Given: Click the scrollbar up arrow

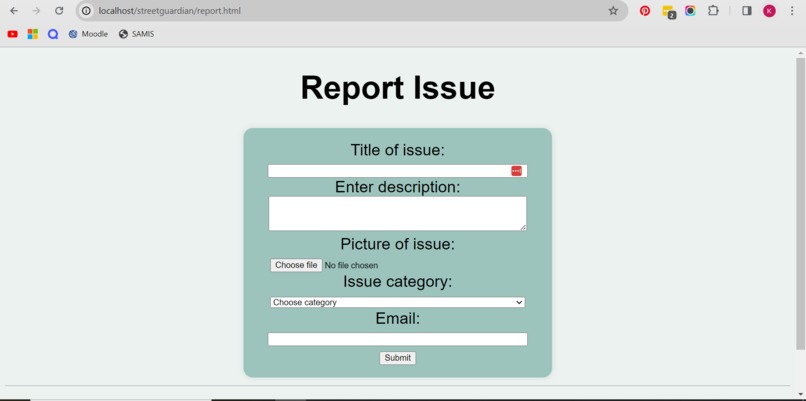Looking at the screenshot, I should pyautogui.click(x=800, y=53).
